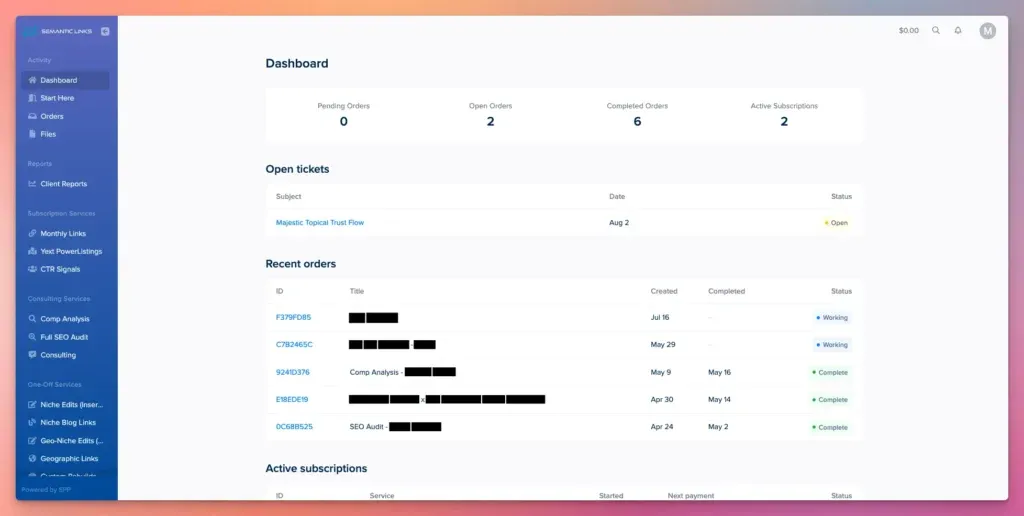The height and width of the screenshot is (516, 1024).
Task: Click the Start Here sidebar icon
Action: pos(33,98)
